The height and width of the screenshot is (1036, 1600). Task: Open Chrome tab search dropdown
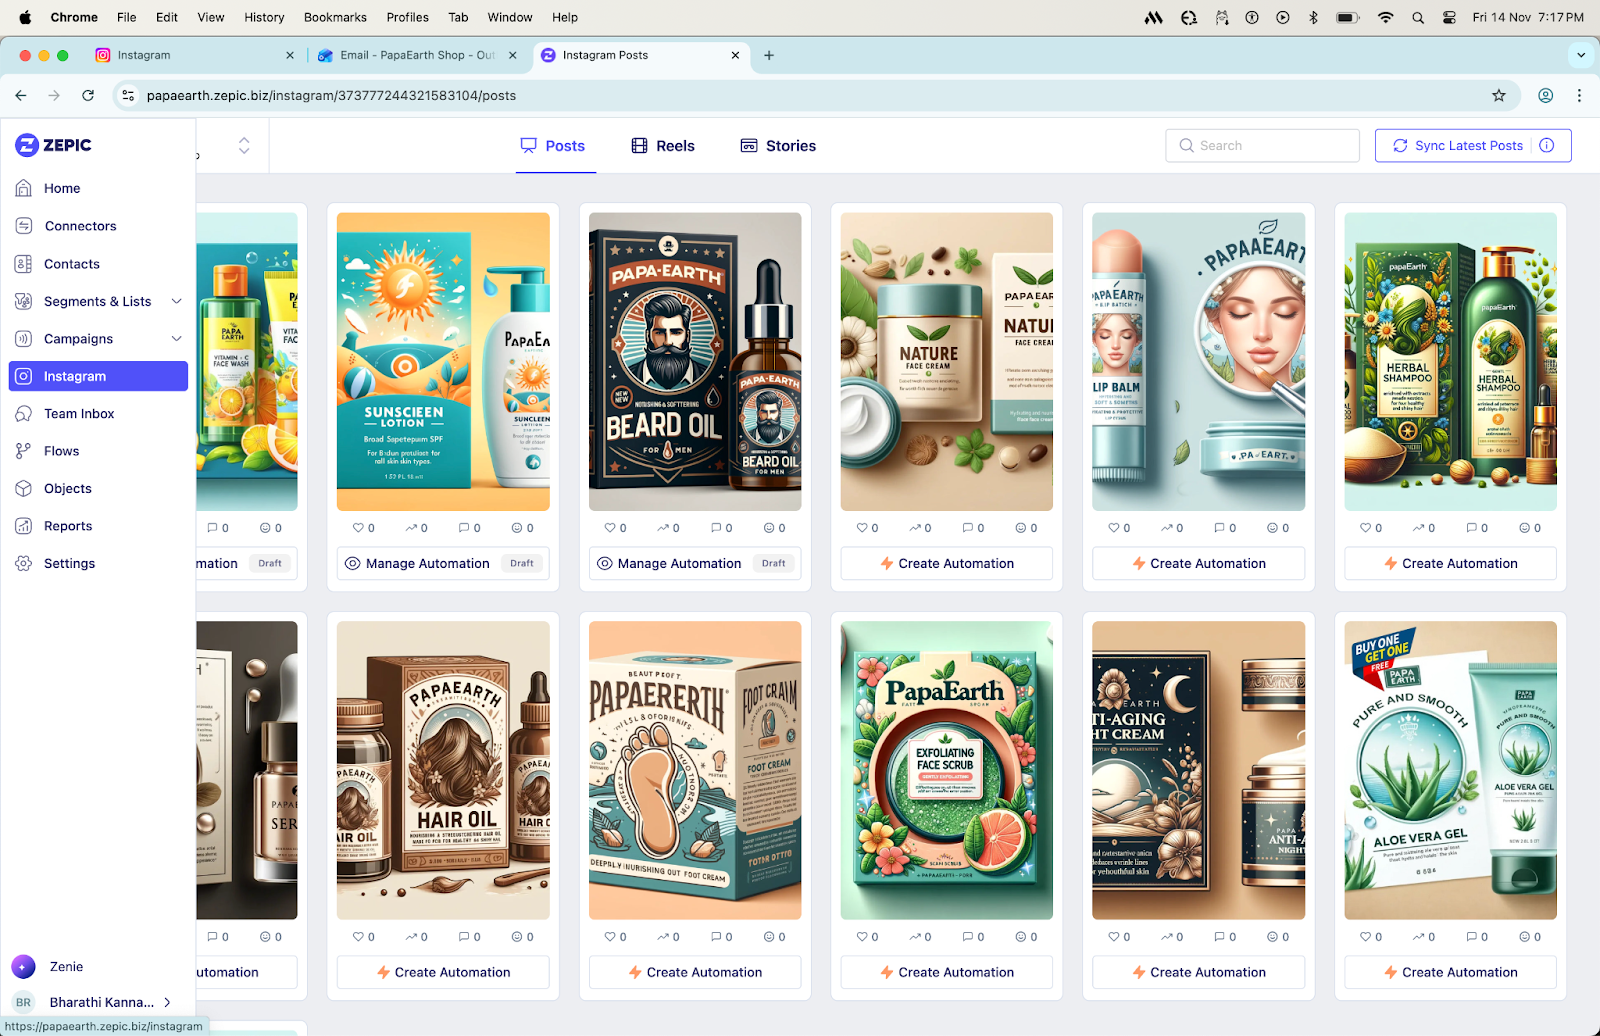pos(1581,55)
